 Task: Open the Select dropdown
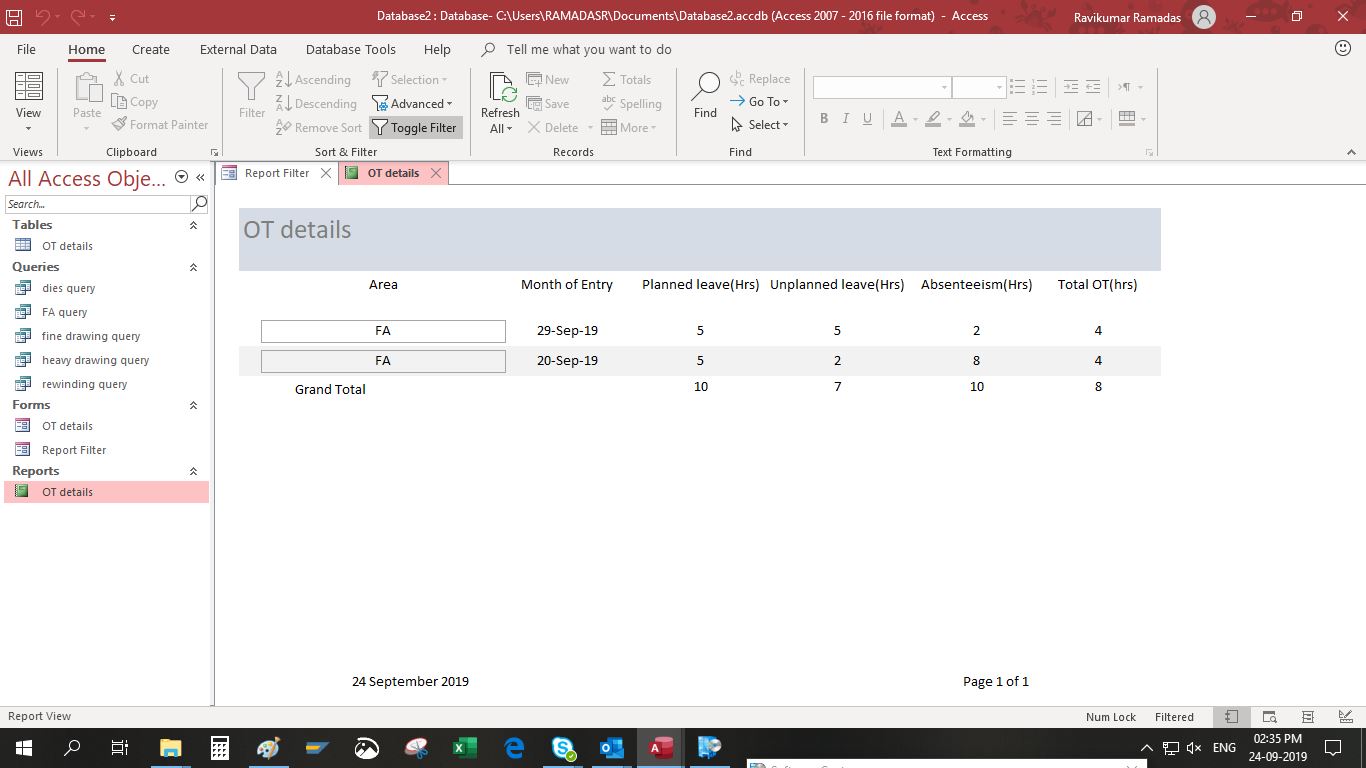(760, 125)
